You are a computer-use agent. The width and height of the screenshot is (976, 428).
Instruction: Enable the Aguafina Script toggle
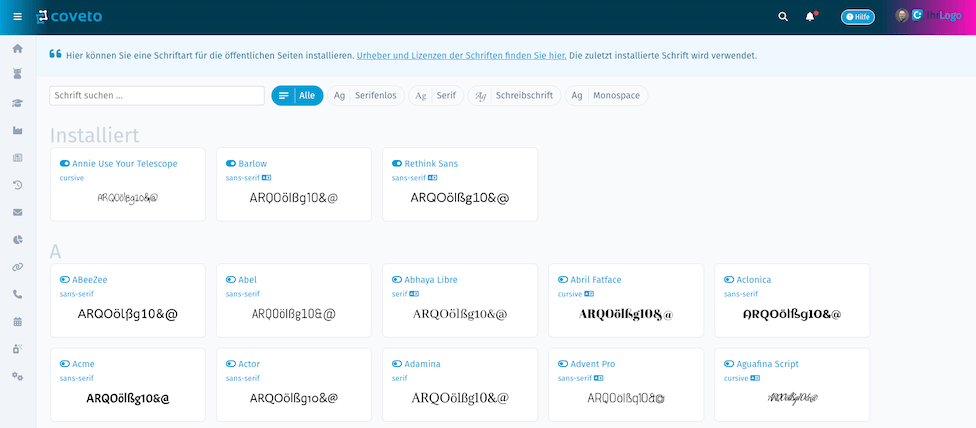pyautogui.click(x=730, y=364)
